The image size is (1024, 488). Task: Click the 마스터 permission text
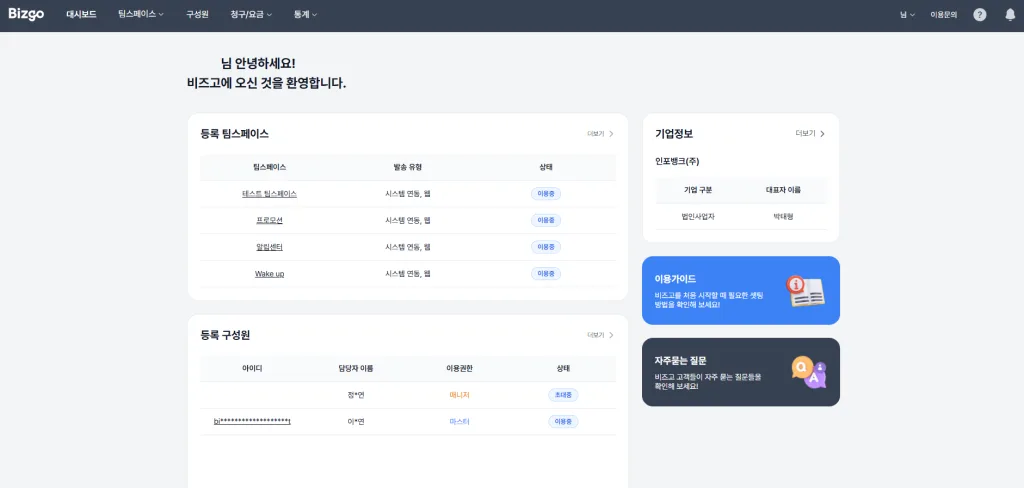click(x=459, y=422)
